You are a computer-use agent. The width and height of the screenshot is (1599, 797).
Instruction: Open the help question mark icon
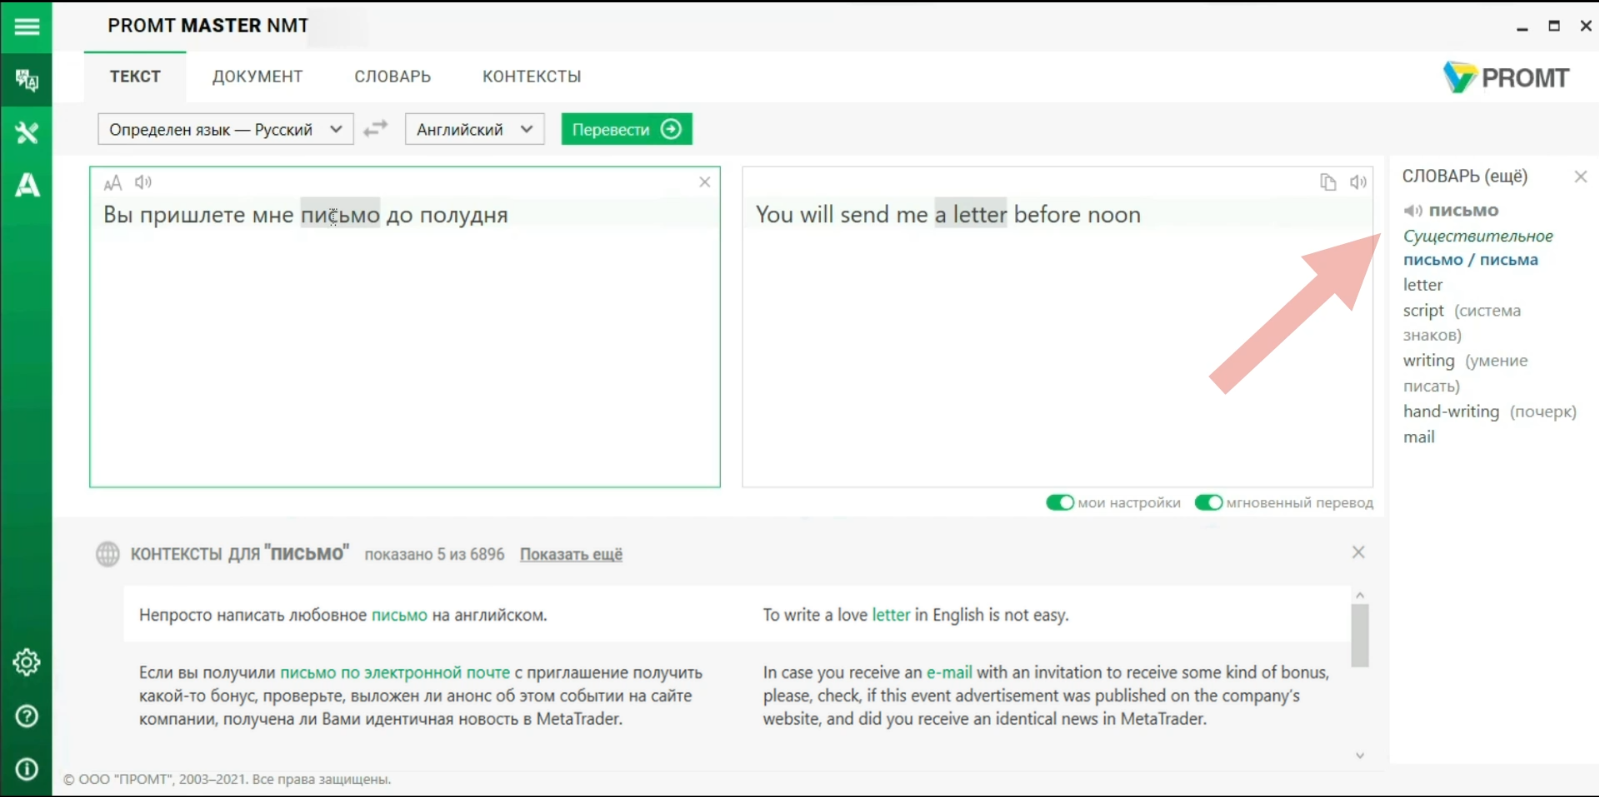27,716
